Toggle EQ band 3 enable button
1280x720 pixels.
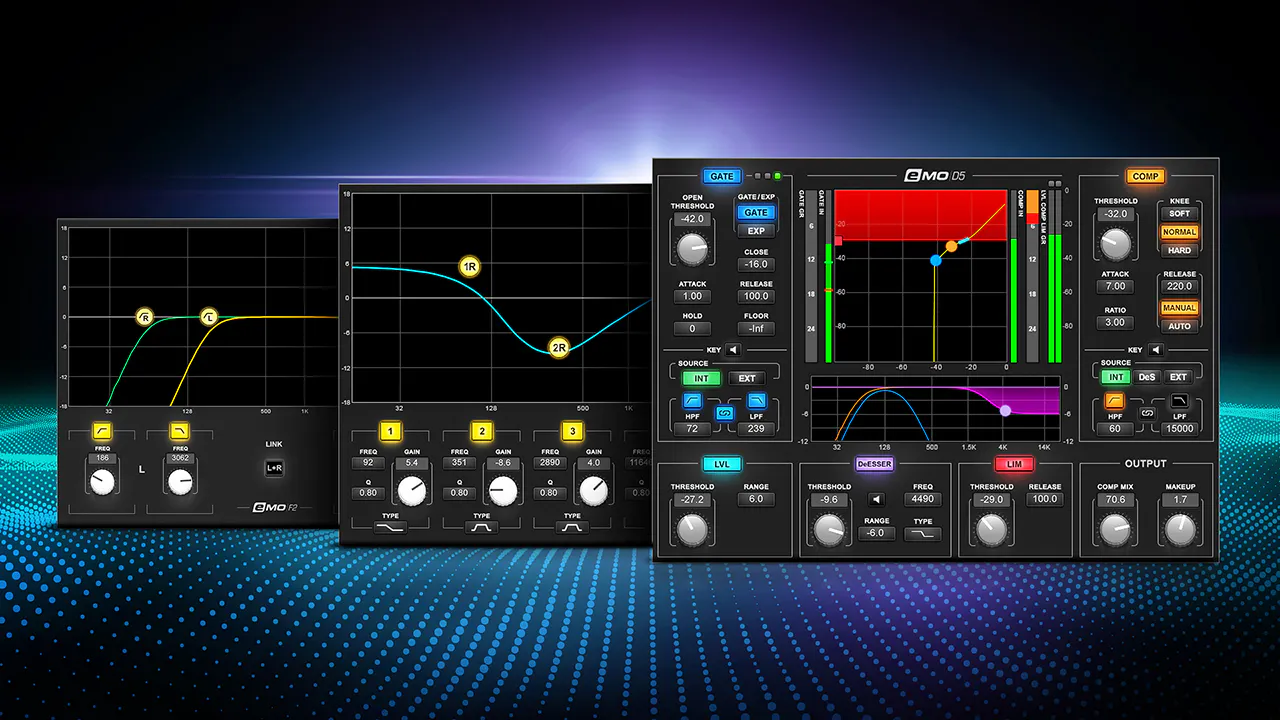(x=572, y=432)
